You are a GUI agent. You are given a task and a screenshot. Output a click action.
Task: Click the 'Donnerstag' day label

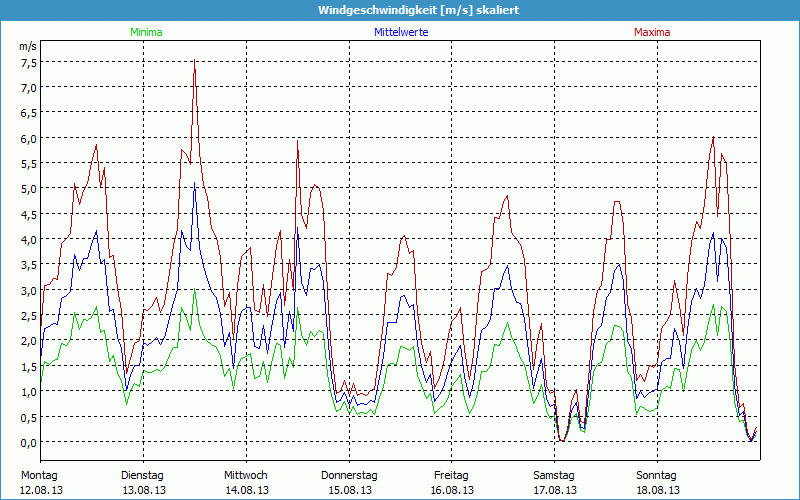tap(349, 476)
